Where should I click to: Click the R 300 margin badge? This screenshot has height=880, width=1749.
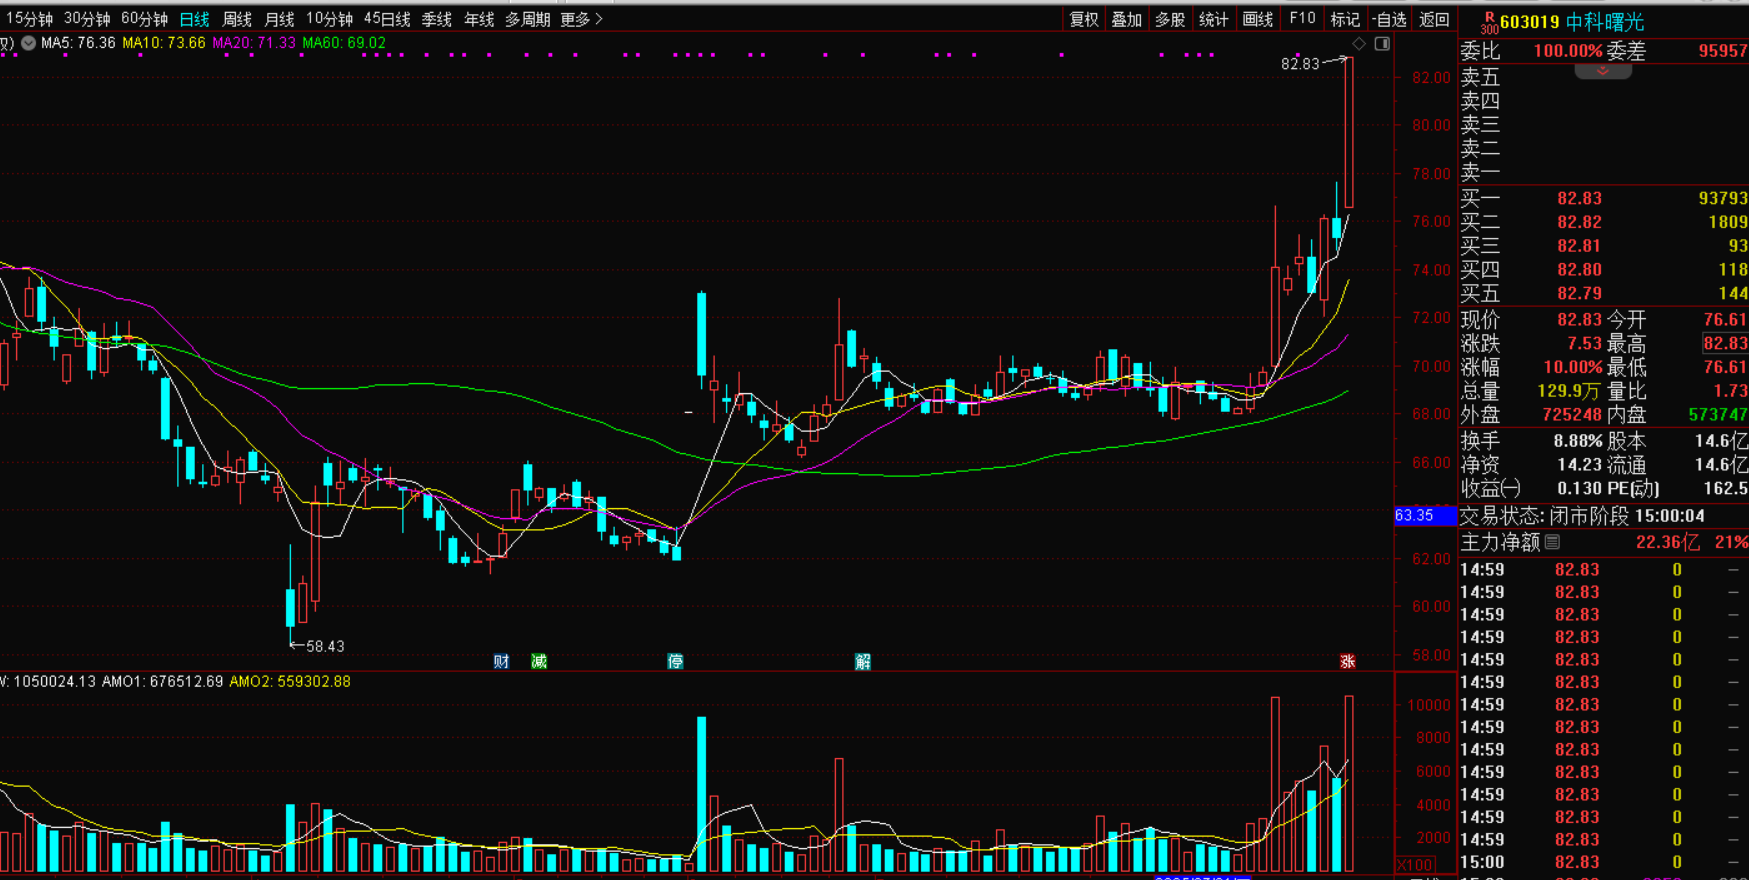click(x=1489, y=23)
